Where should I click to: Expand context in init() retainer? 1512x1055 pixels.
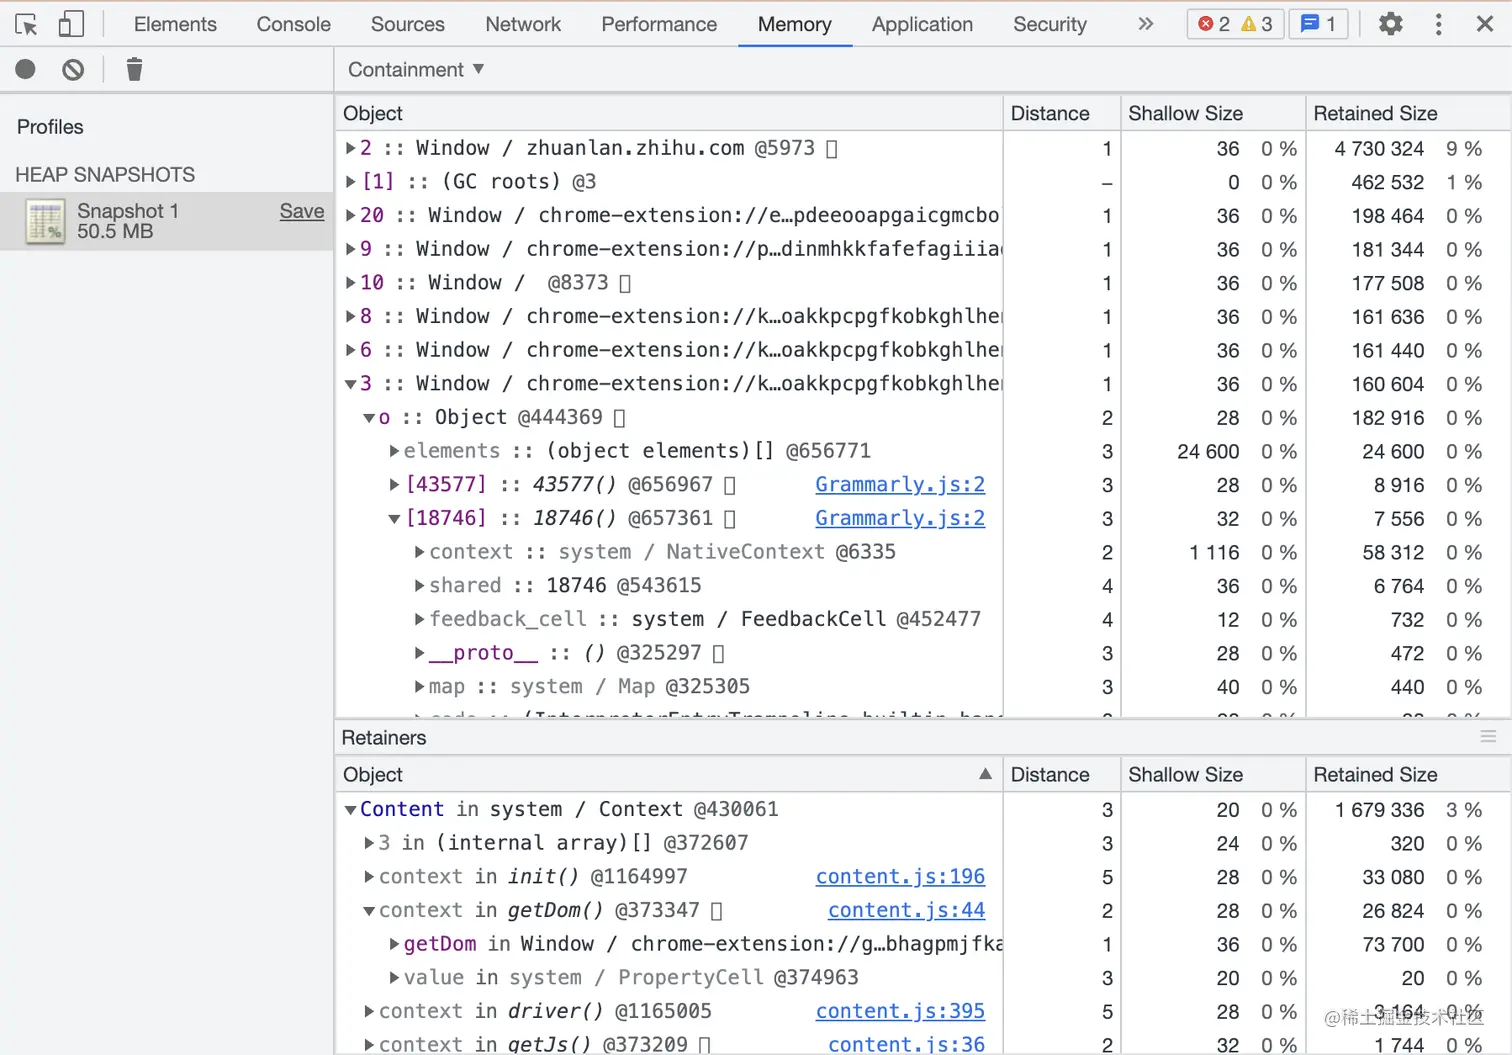(369, 877)
